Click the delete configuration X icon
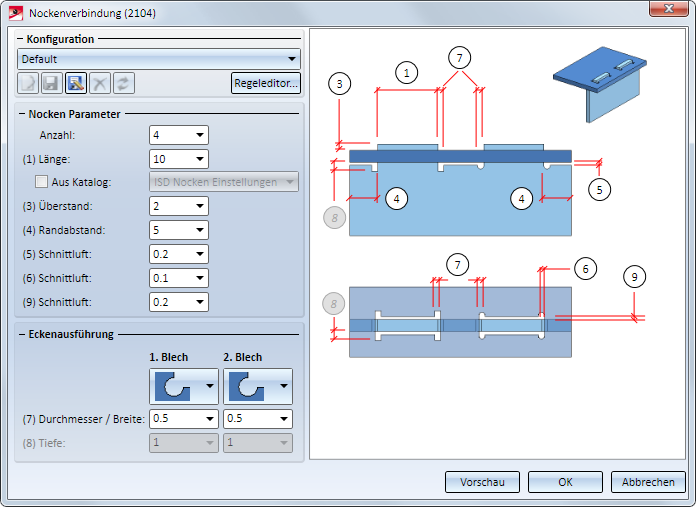 100,83
